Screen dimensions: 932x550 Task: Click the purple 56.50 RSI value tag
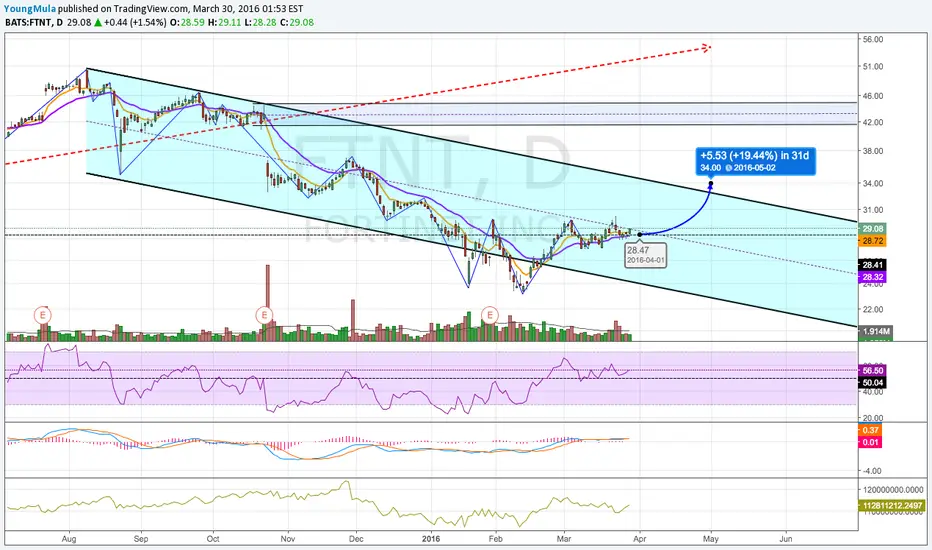click(x=873, y=370)
